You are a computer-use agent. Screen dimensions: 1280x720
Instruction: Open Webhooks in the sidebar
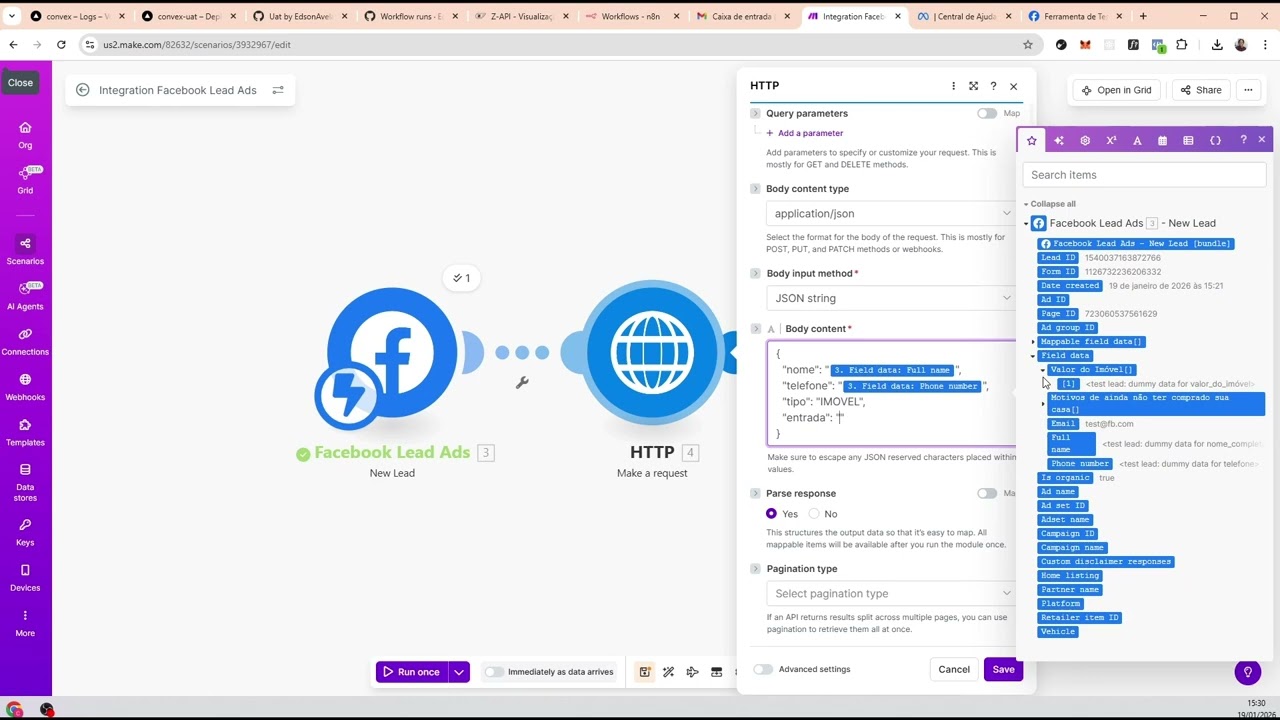[x=25, y=387]
